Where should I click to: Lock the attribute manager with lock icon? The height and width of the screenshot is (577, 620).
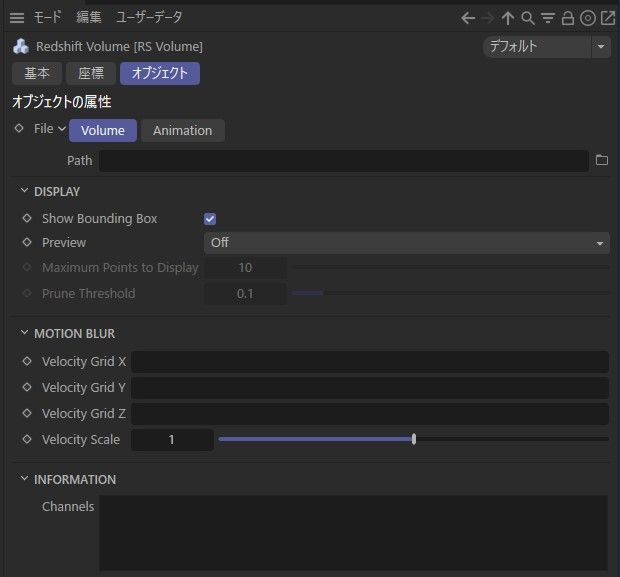(568, 18)
